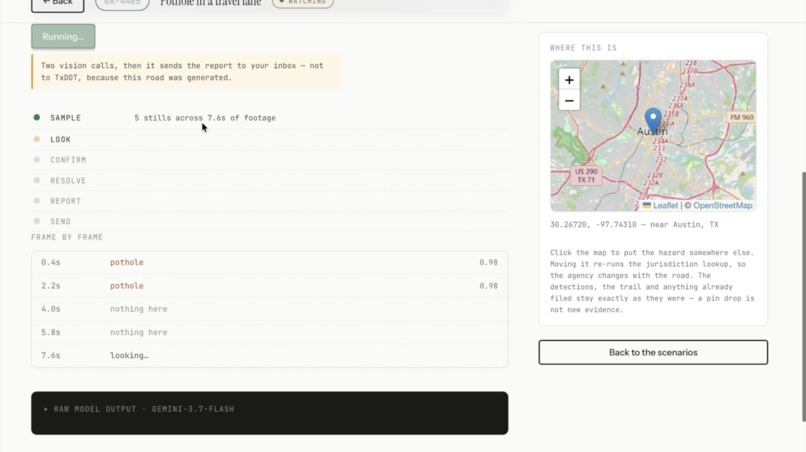
Task: Select the CONFIRM step row
Action: tap(269, 160)
